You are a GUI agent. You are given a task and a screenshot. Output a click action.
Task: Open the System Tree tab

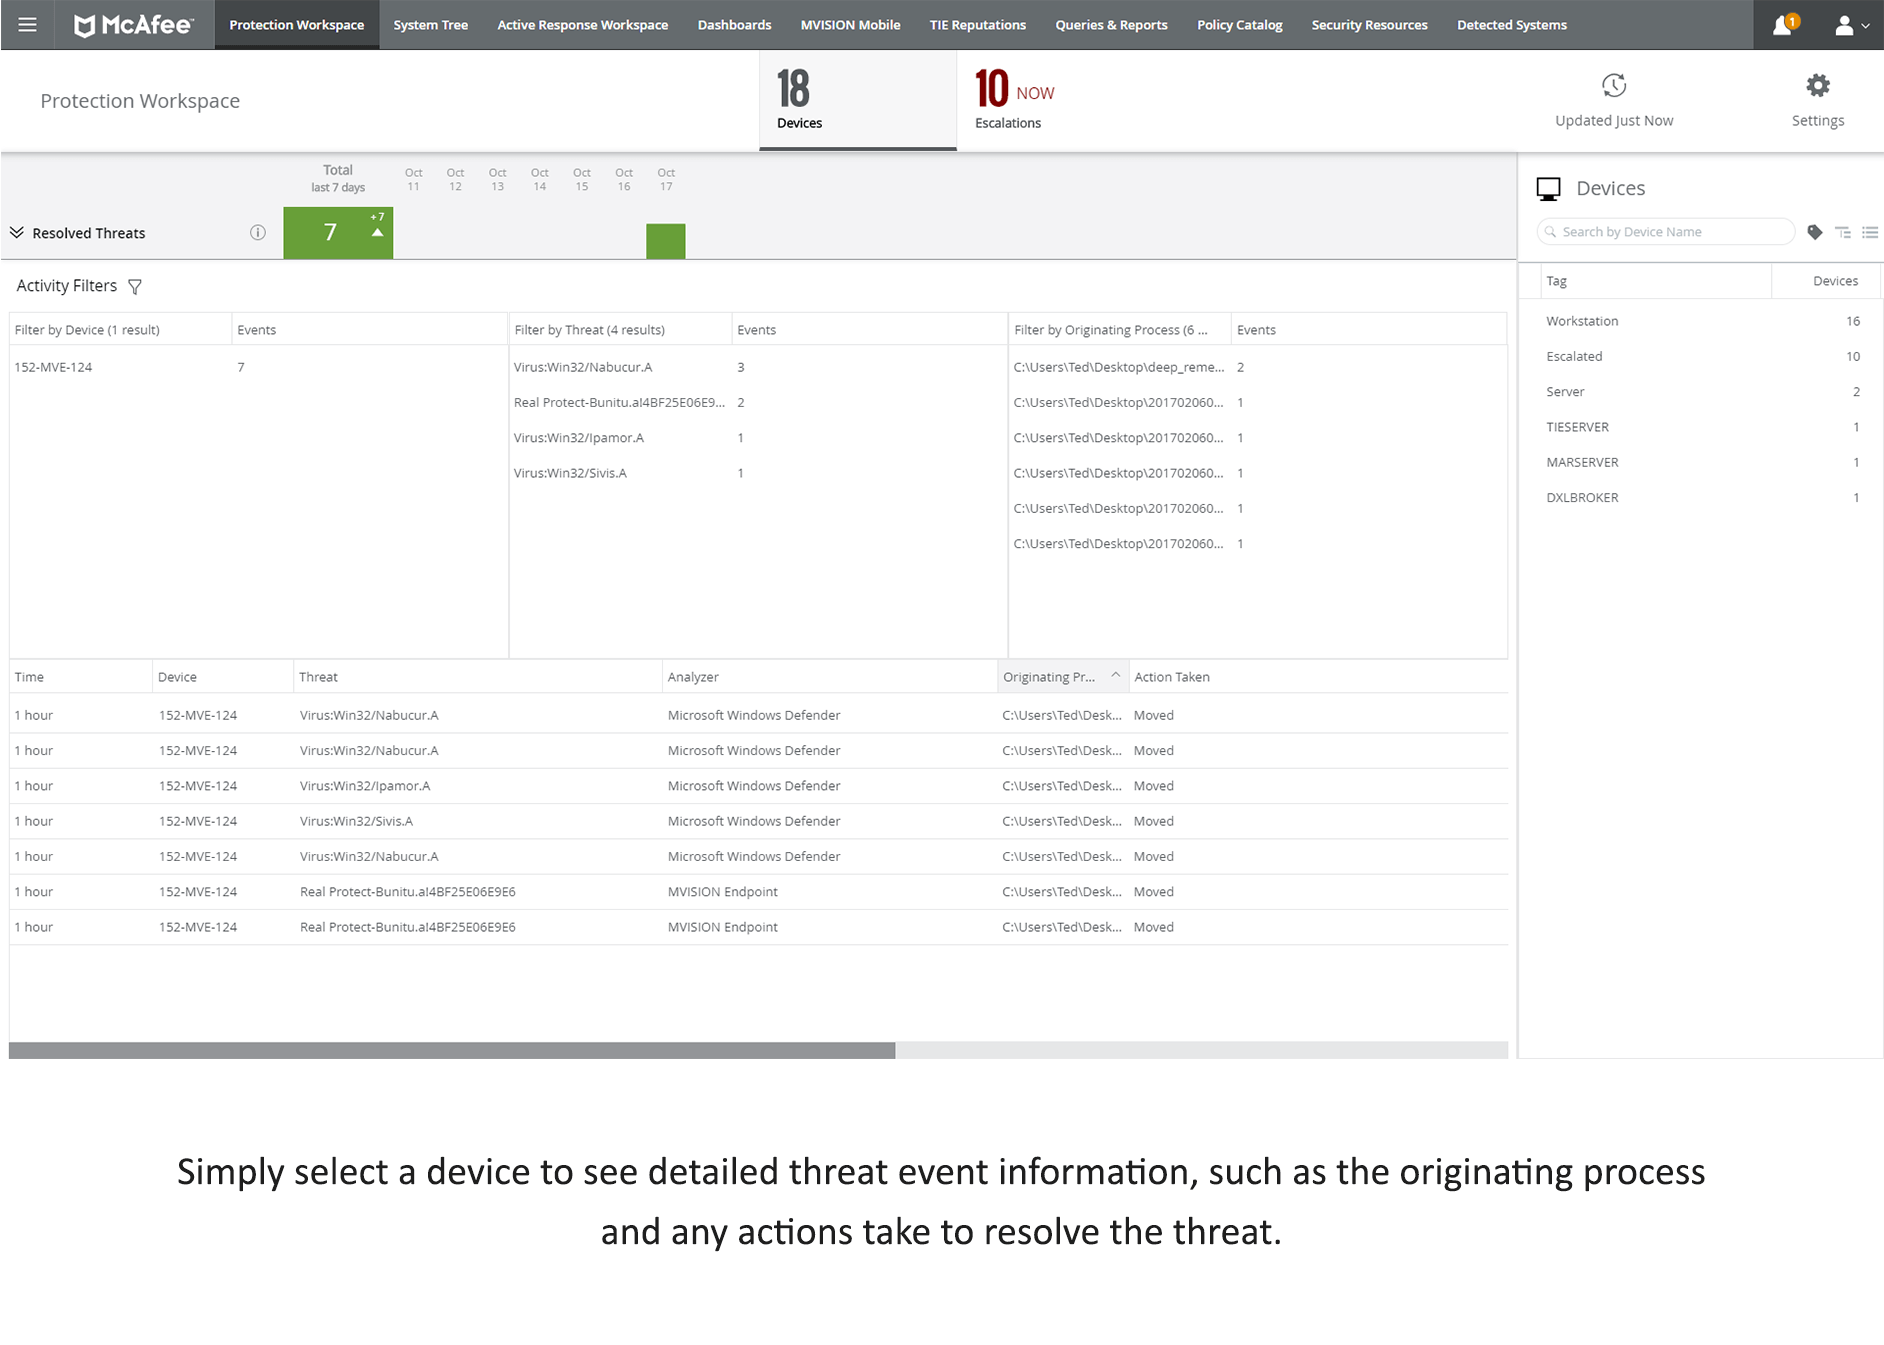[x=431, y=25]
